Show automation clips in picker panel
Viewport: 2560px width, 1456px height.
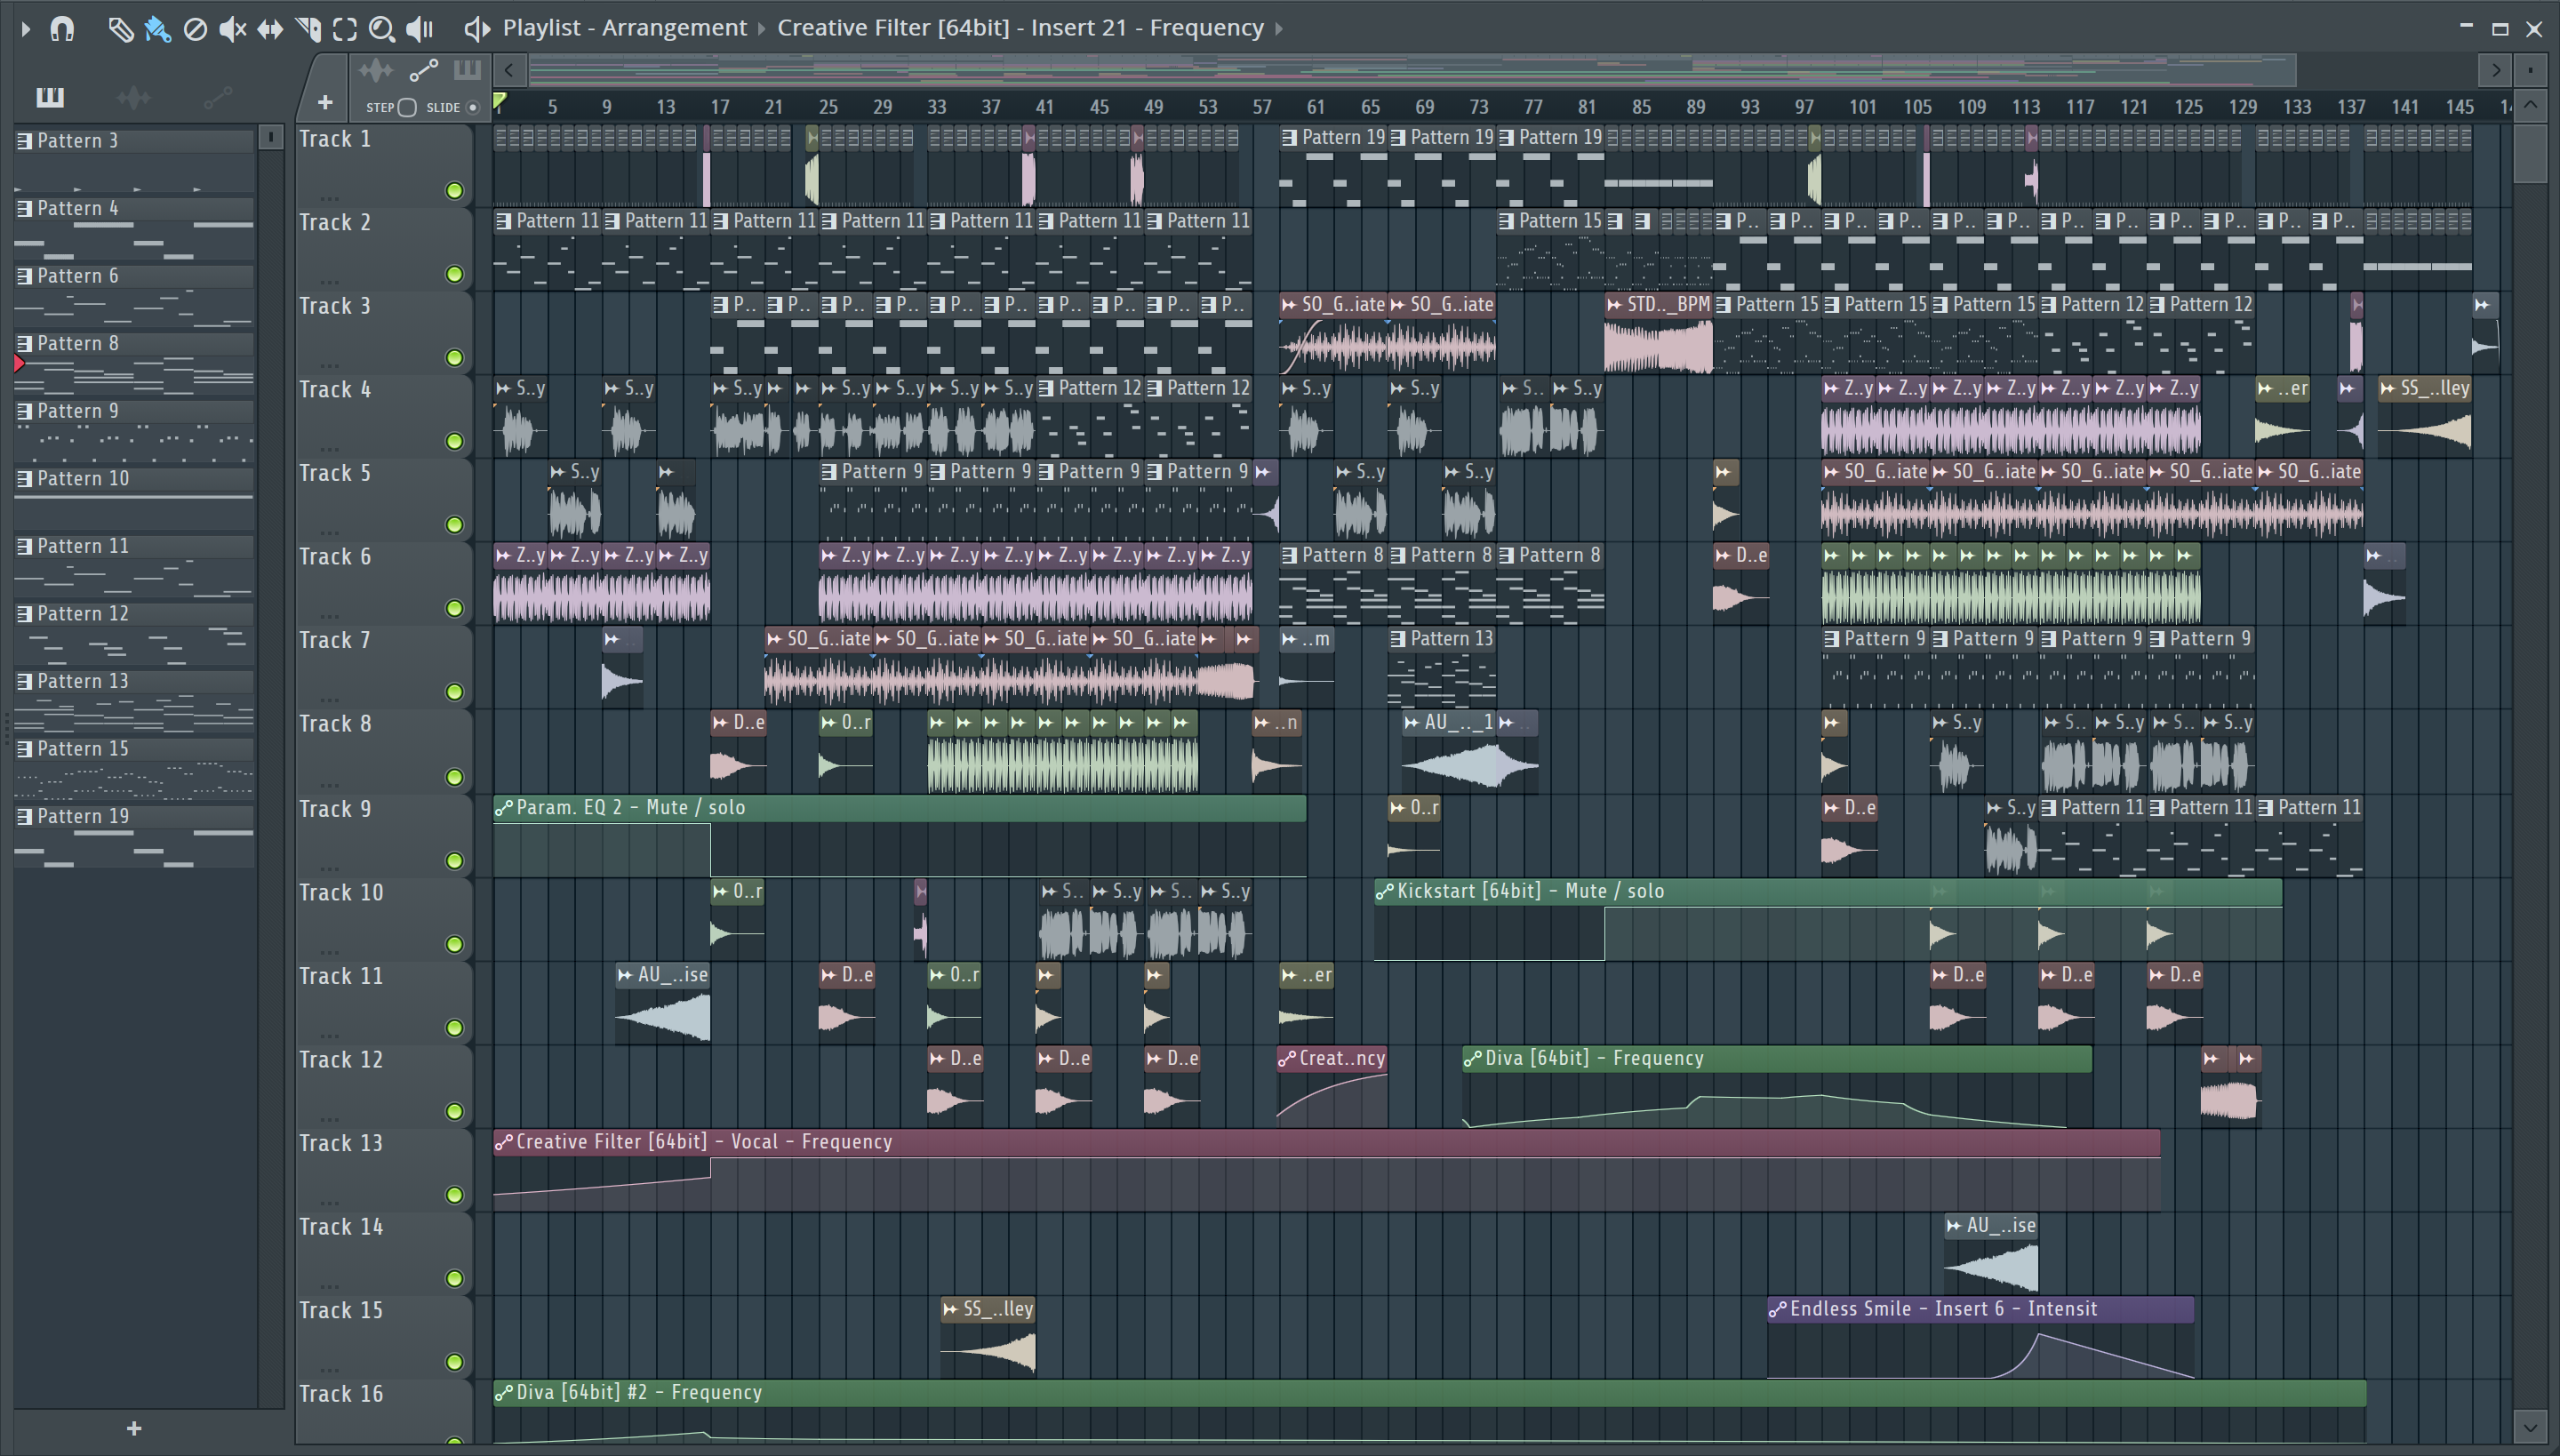217,97
